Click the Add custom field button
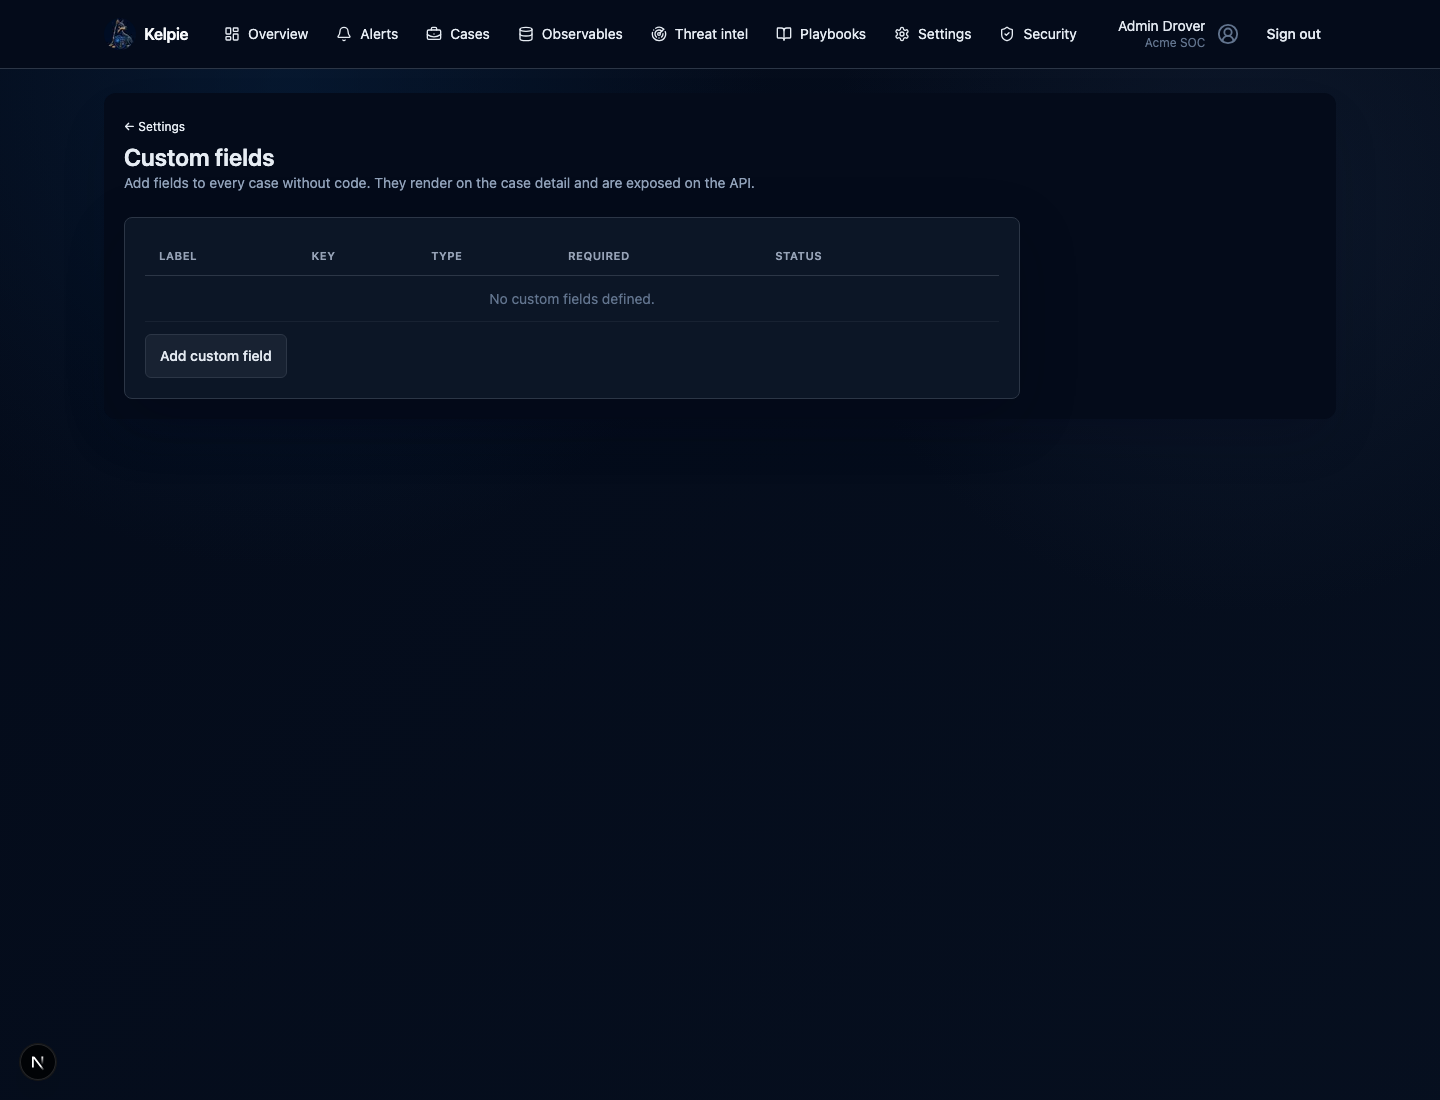This screenshot has width=1440, height=1100. pos(216,356)
